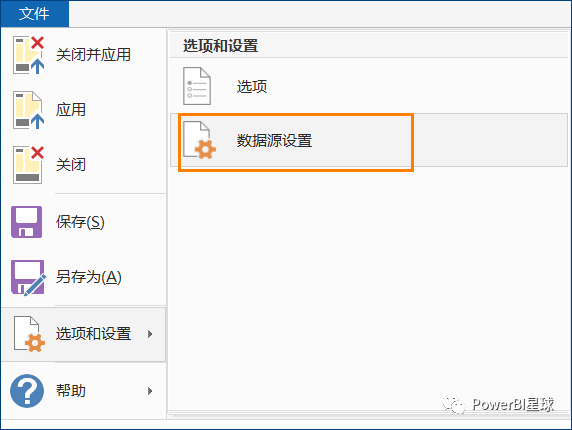Click the purple Save floppy disk icon
The image size is (572, 430).
(26, 222)
